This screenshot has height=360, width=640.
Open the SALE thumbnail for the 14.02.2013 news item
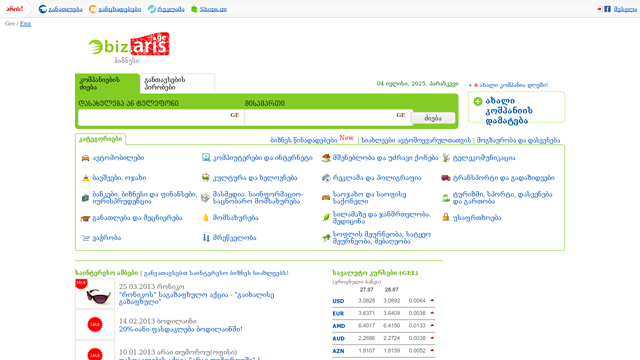pyautogui.click(x=95, y=324)
